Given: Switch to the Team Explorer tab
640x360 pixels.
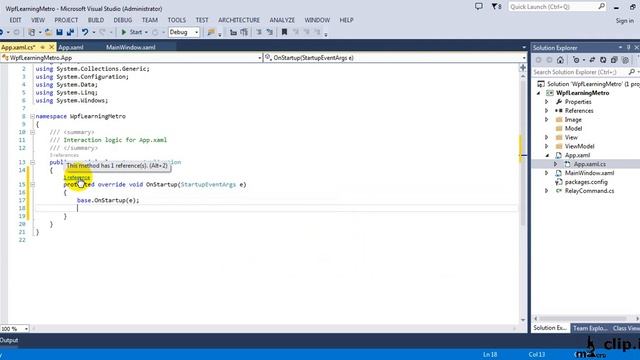Looking at the screenshot, I should pos(590,328).
